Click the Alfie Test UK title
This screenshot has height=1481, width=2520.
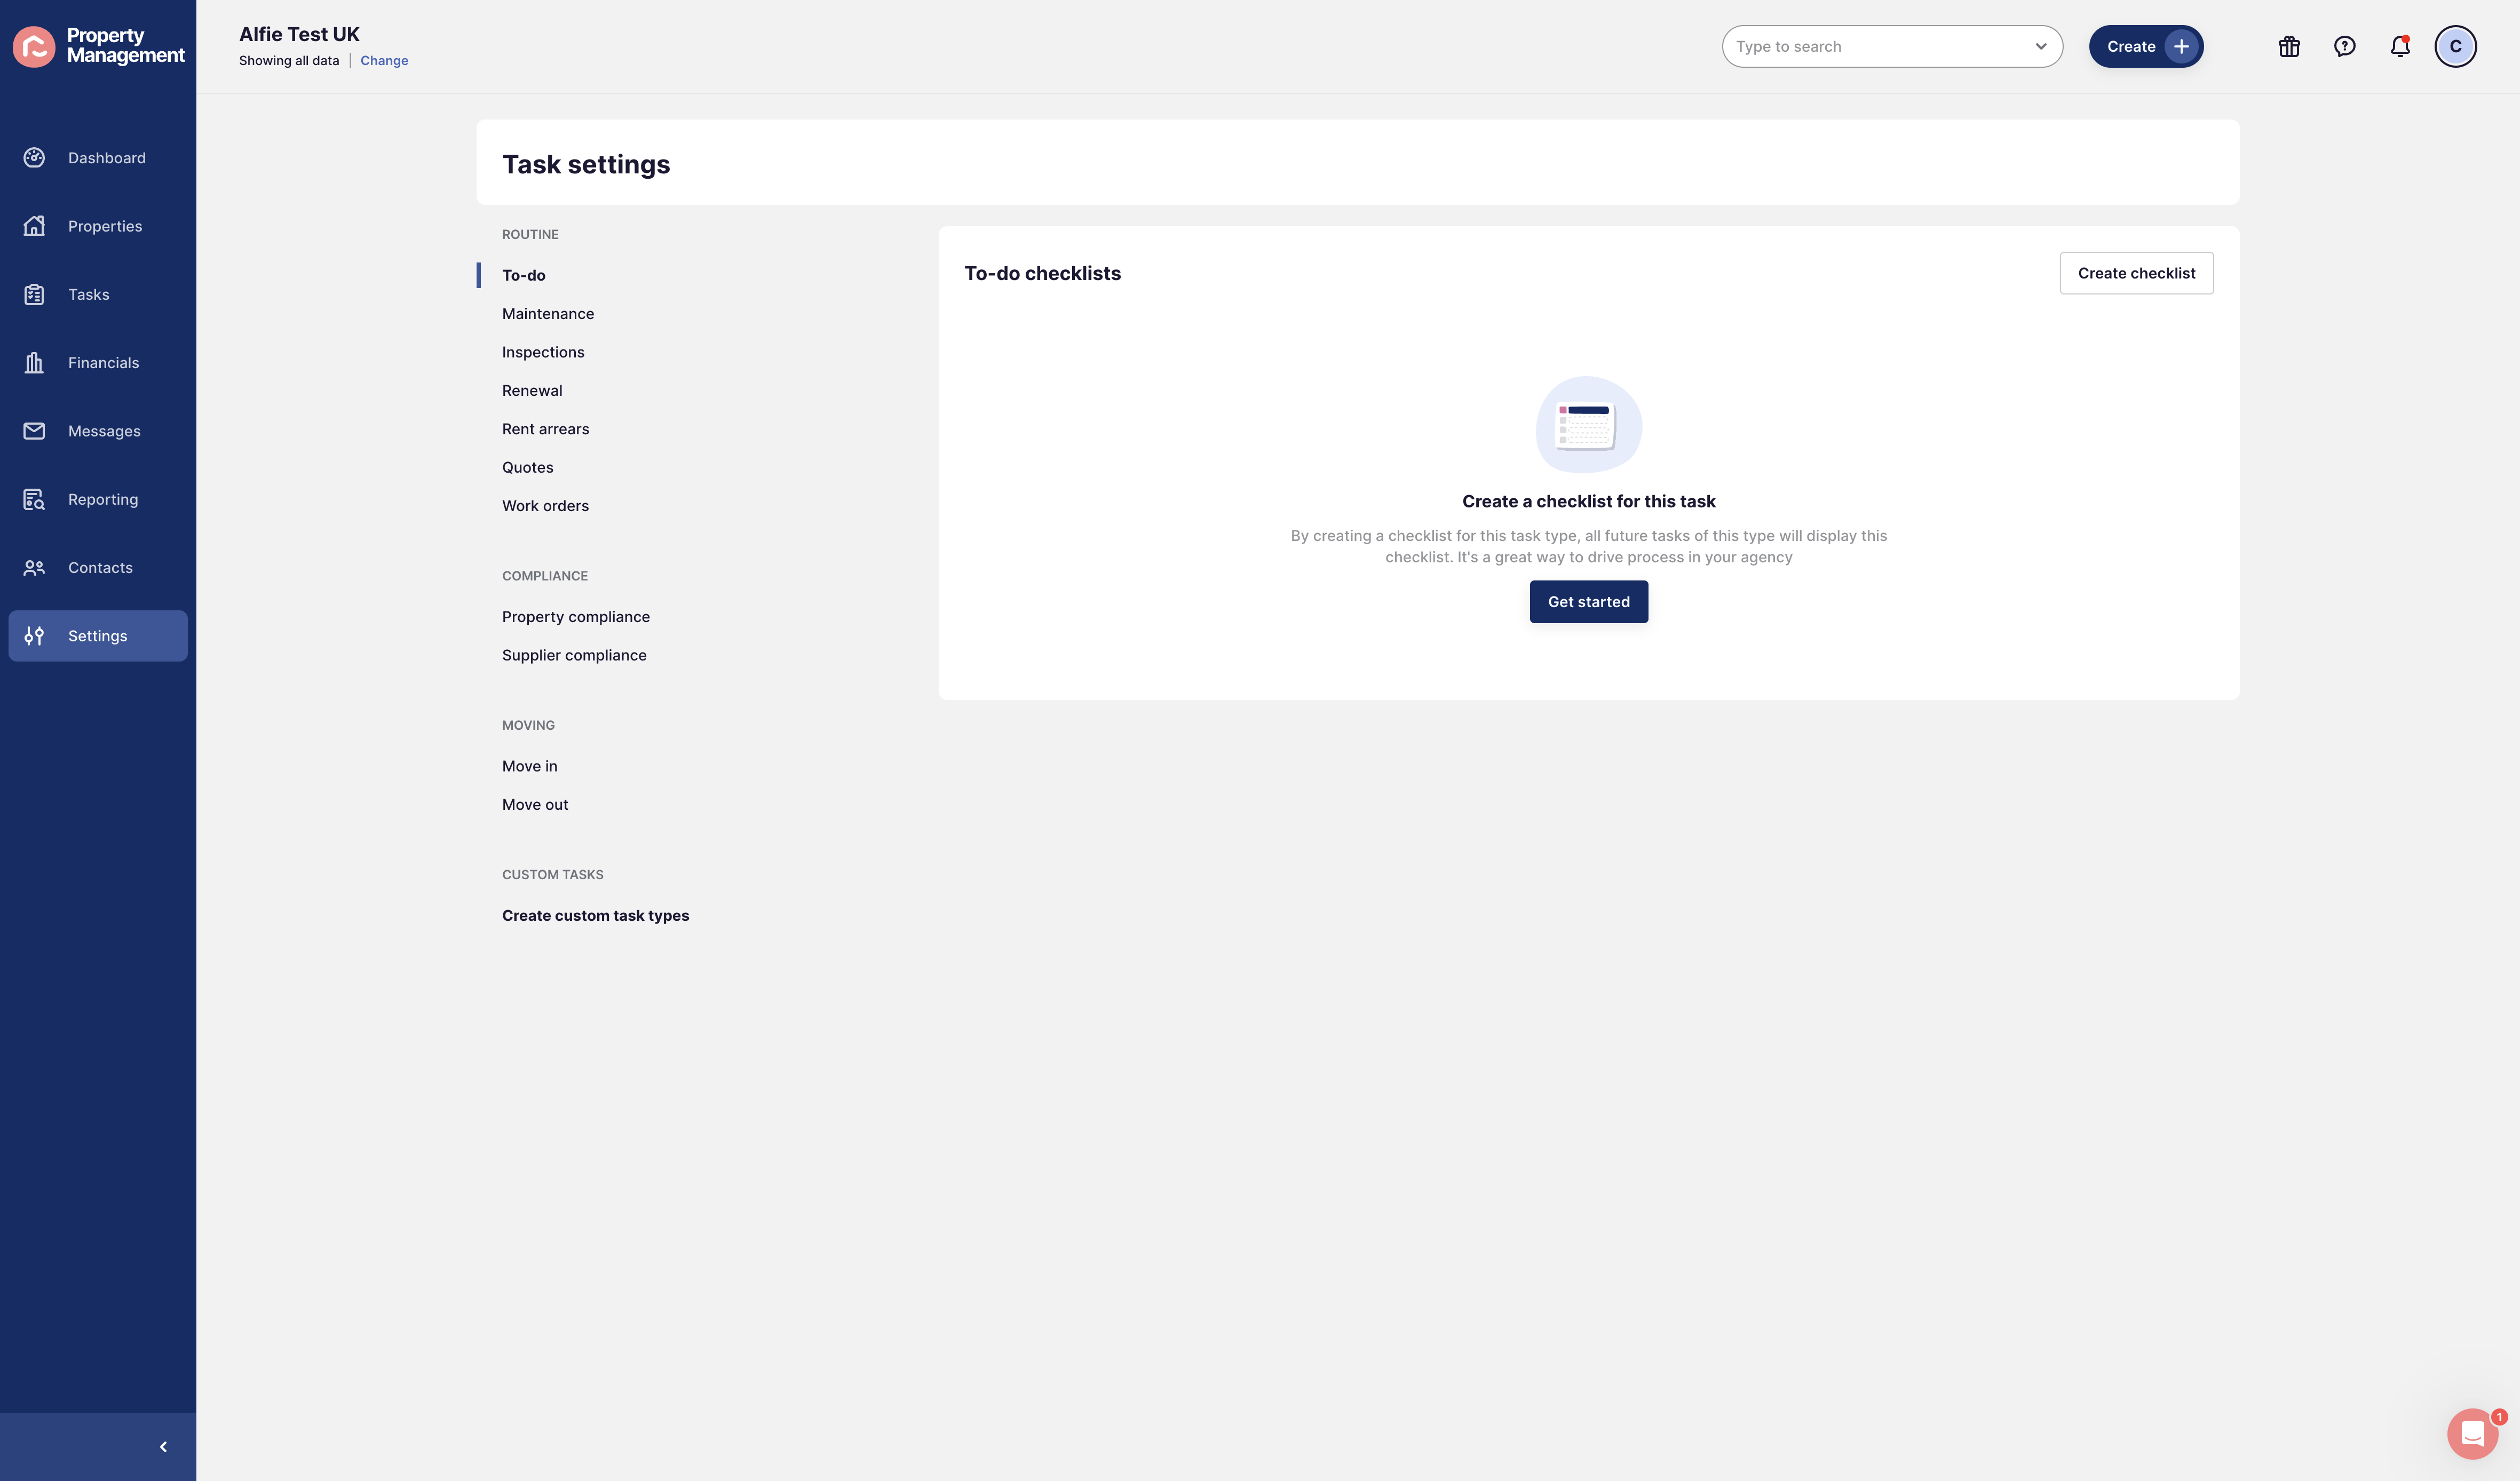[x=299, y=34]
